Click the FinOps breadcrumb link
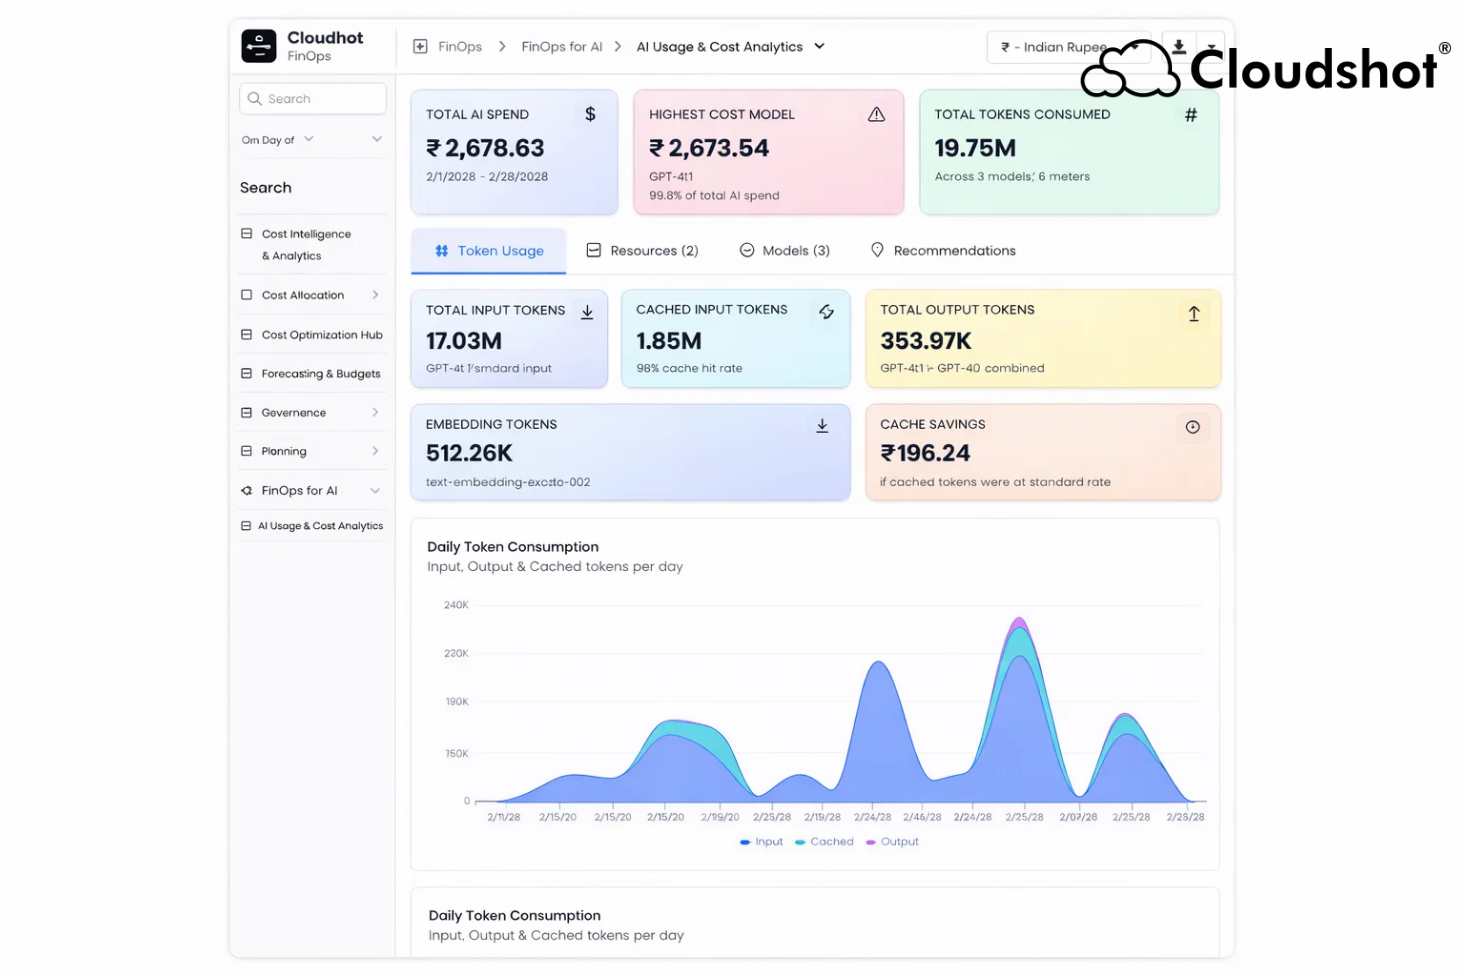The image size is (1464, 976). 458,46
